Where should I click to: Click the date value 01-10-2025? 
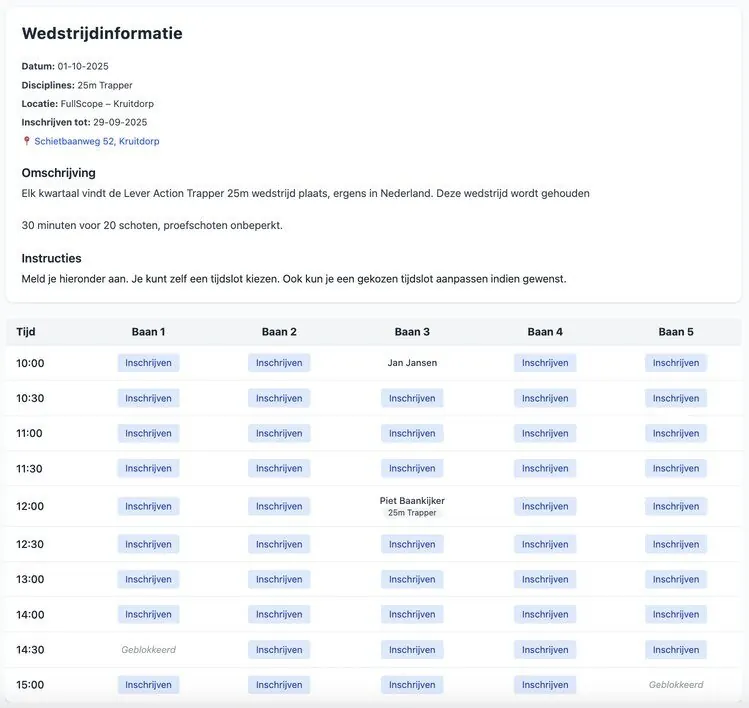[x=83, y=66]
